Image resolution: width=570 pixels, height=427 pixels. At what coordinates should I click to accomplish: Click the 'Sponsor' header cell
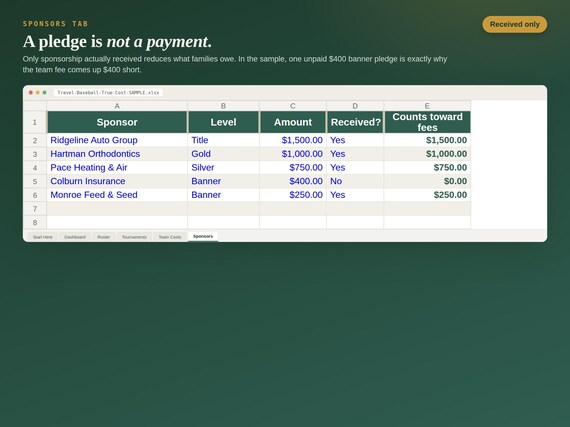tap(117, 122)
